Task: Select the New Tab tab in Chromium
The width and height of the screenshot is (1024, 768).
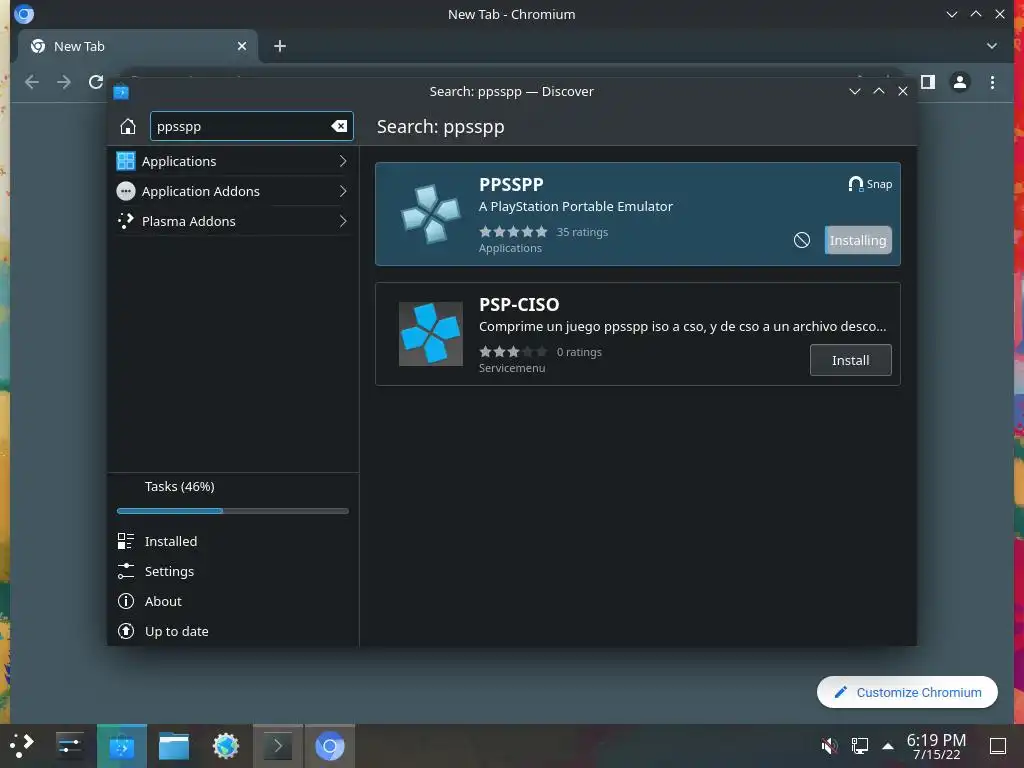Action: point(137,46)
